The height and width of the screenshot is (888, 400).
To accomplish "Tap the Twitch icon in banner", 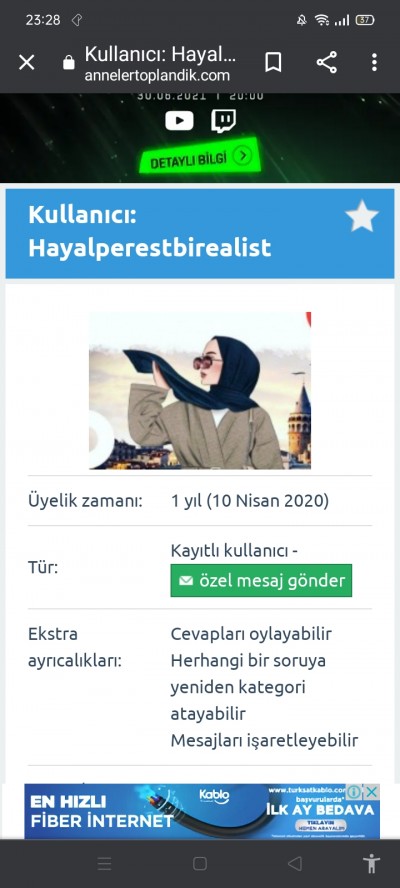I will (x=223, y=121).
